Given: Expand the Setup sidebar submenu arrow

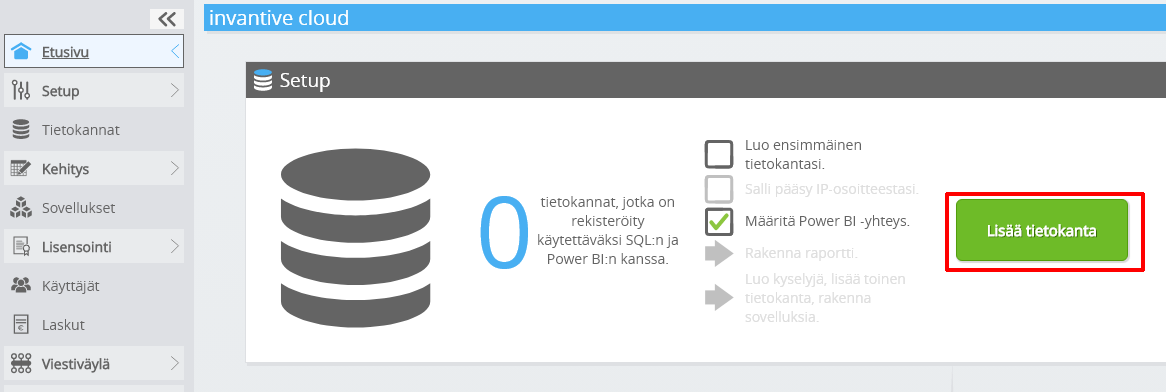Looking at the screenshot, I should pyautogui.click(x=175, y=91).
